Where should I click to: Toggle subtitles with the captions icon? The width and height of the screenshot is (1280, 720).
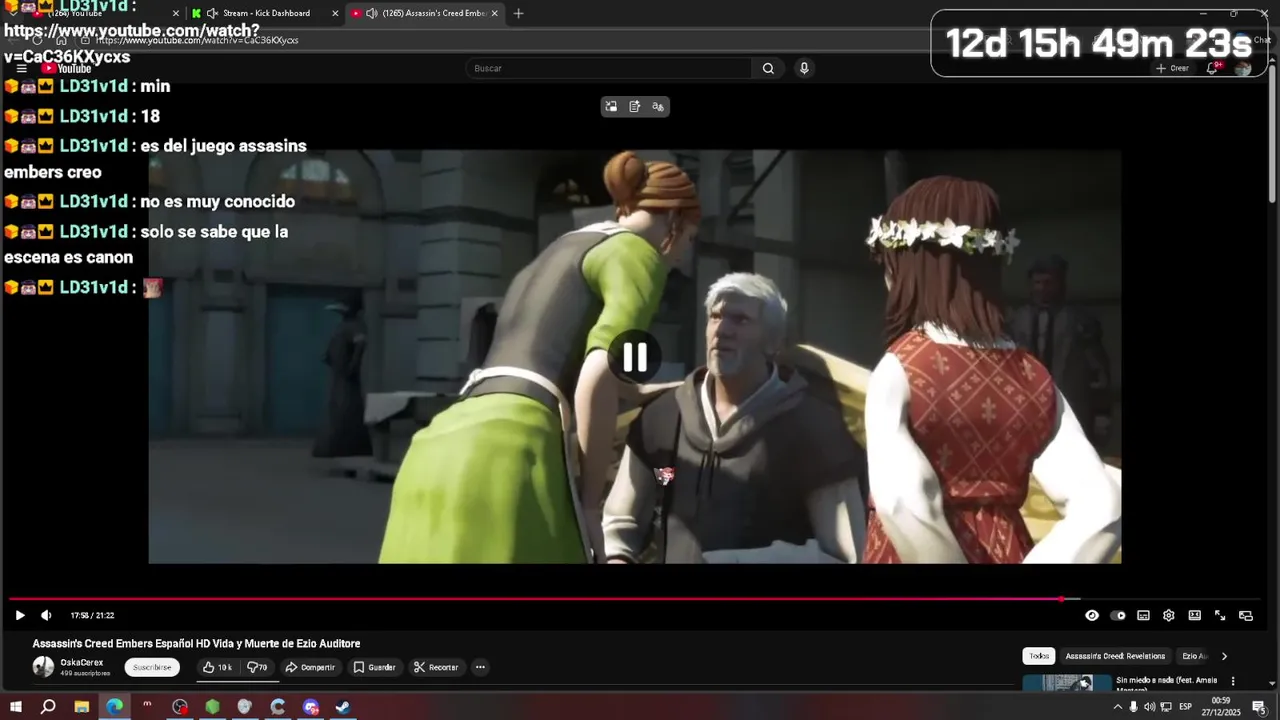(1143, 615)
